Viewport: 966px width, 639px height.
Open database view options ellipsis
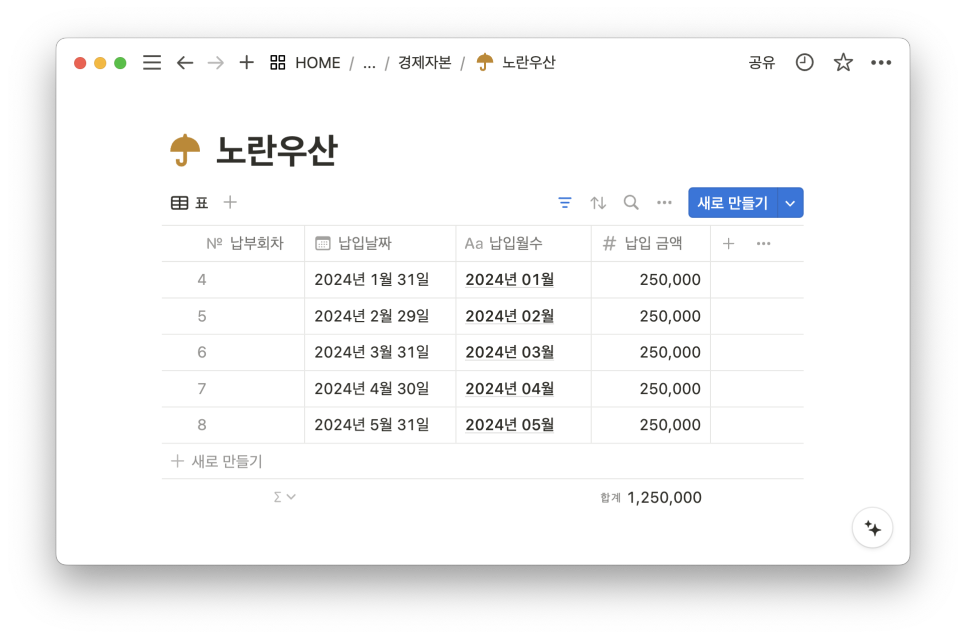664,203
